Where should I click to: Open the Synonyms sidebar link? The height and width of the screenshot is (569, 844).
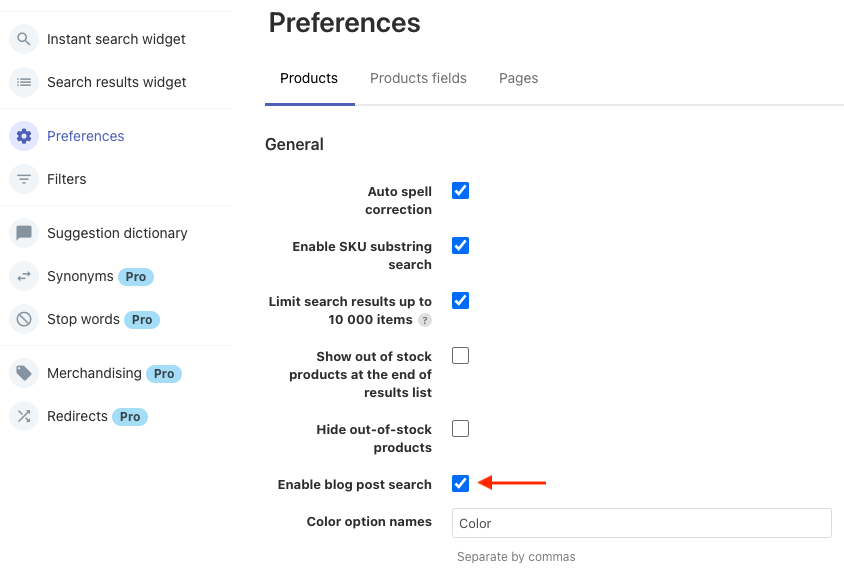[80, 276]
